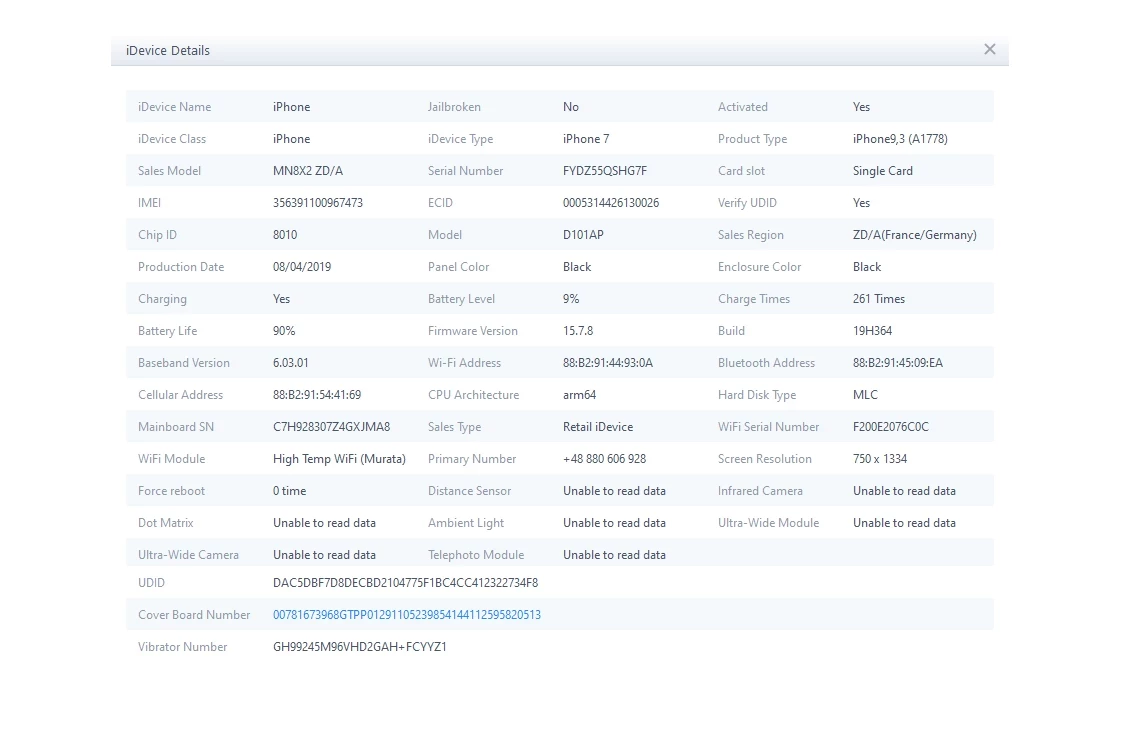Select the Cellular Address 88:B2:91:54:41:69
The height and width of the screenshot is (745, 1124).
[317, 395]
